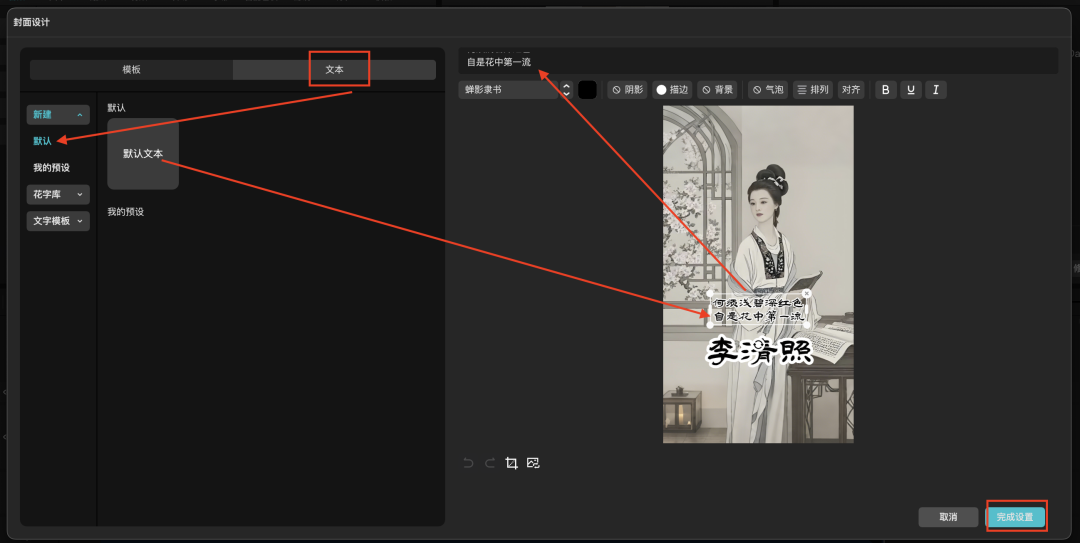The image size is (1080, 543).
Task: Expand the 花字库 section
Action: tap(58, 194)
